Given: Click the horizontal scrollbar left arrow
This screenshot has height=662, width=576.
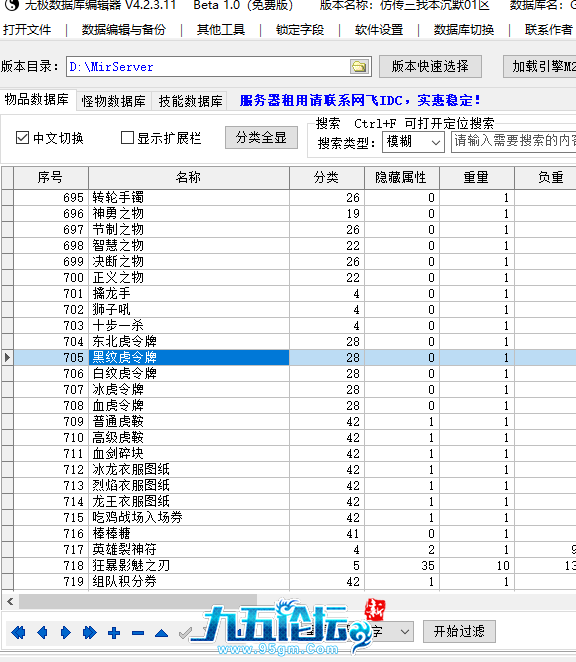Looking at the screenshot, I should pos(10,601).
